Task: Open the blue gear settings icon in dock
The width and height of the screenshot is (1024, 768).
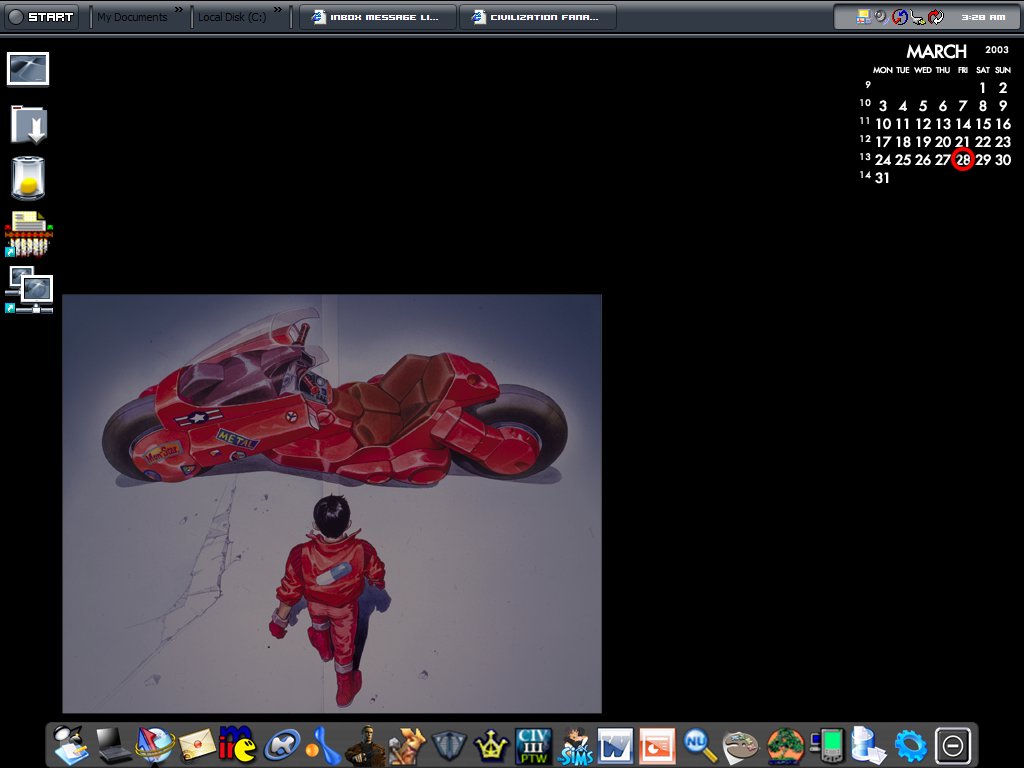Action: (x=910, y=746)
